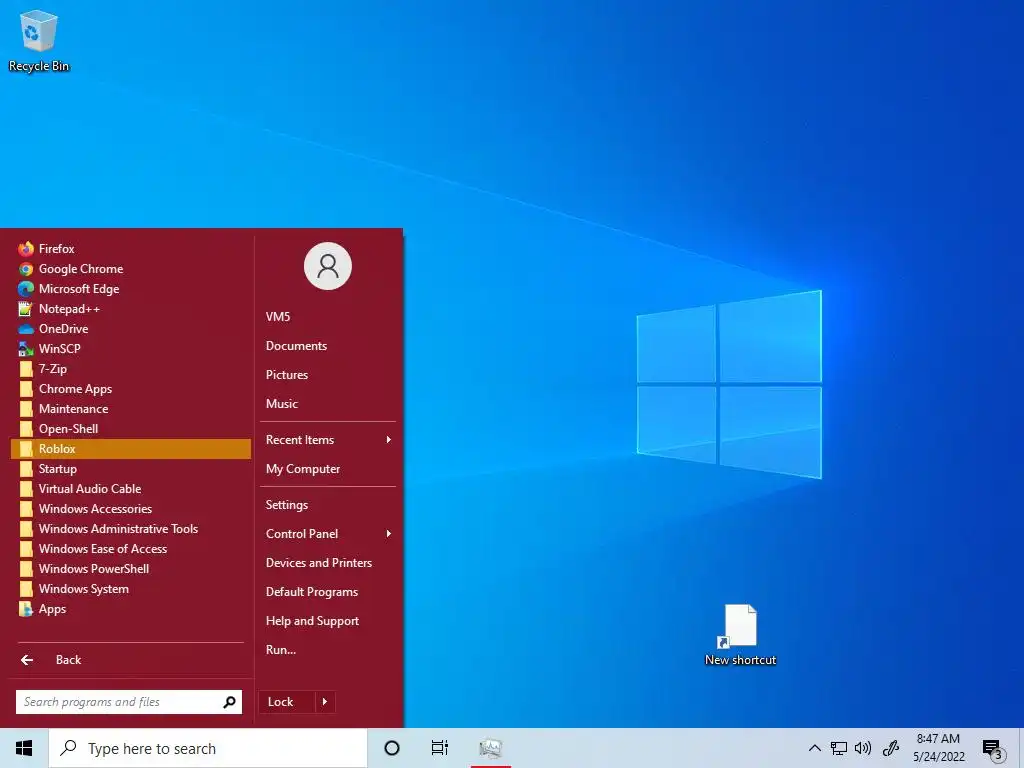Click the Lock button

[287, 702]
